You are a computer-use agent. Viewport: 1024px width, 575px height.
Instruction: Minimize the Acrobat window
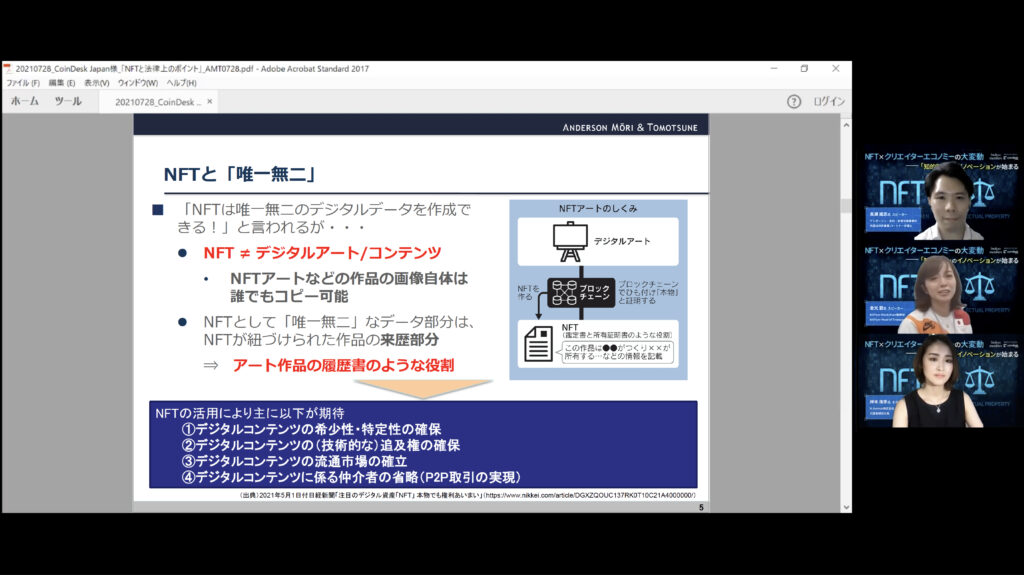[772, 68]
